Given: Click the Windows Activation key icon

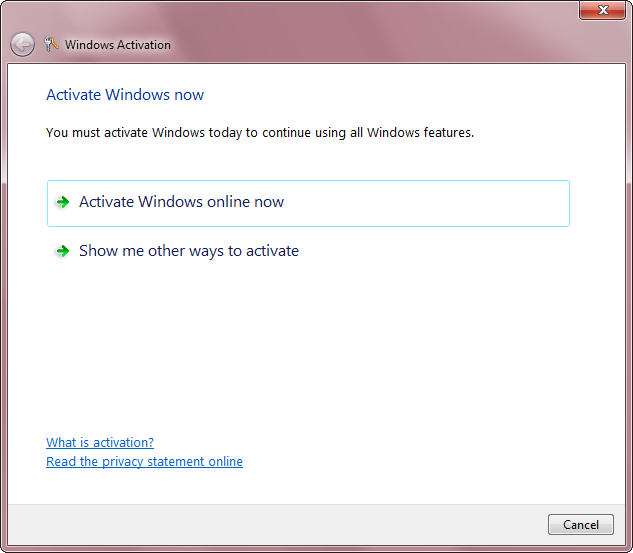Looking at the screenshot, I should click(x=51, y=44).
